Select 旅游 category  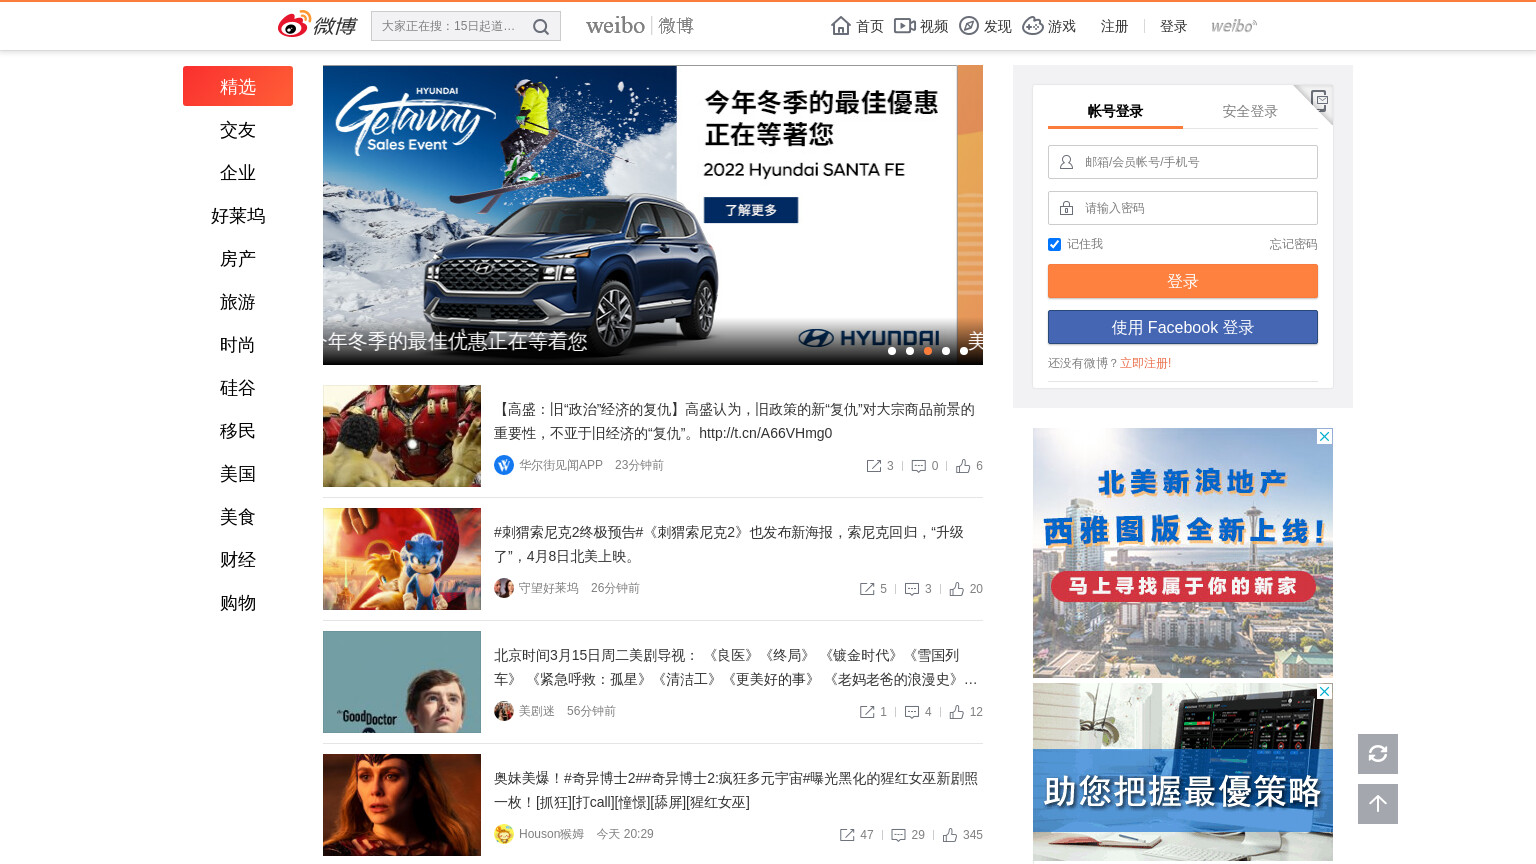tap(238, 302)
